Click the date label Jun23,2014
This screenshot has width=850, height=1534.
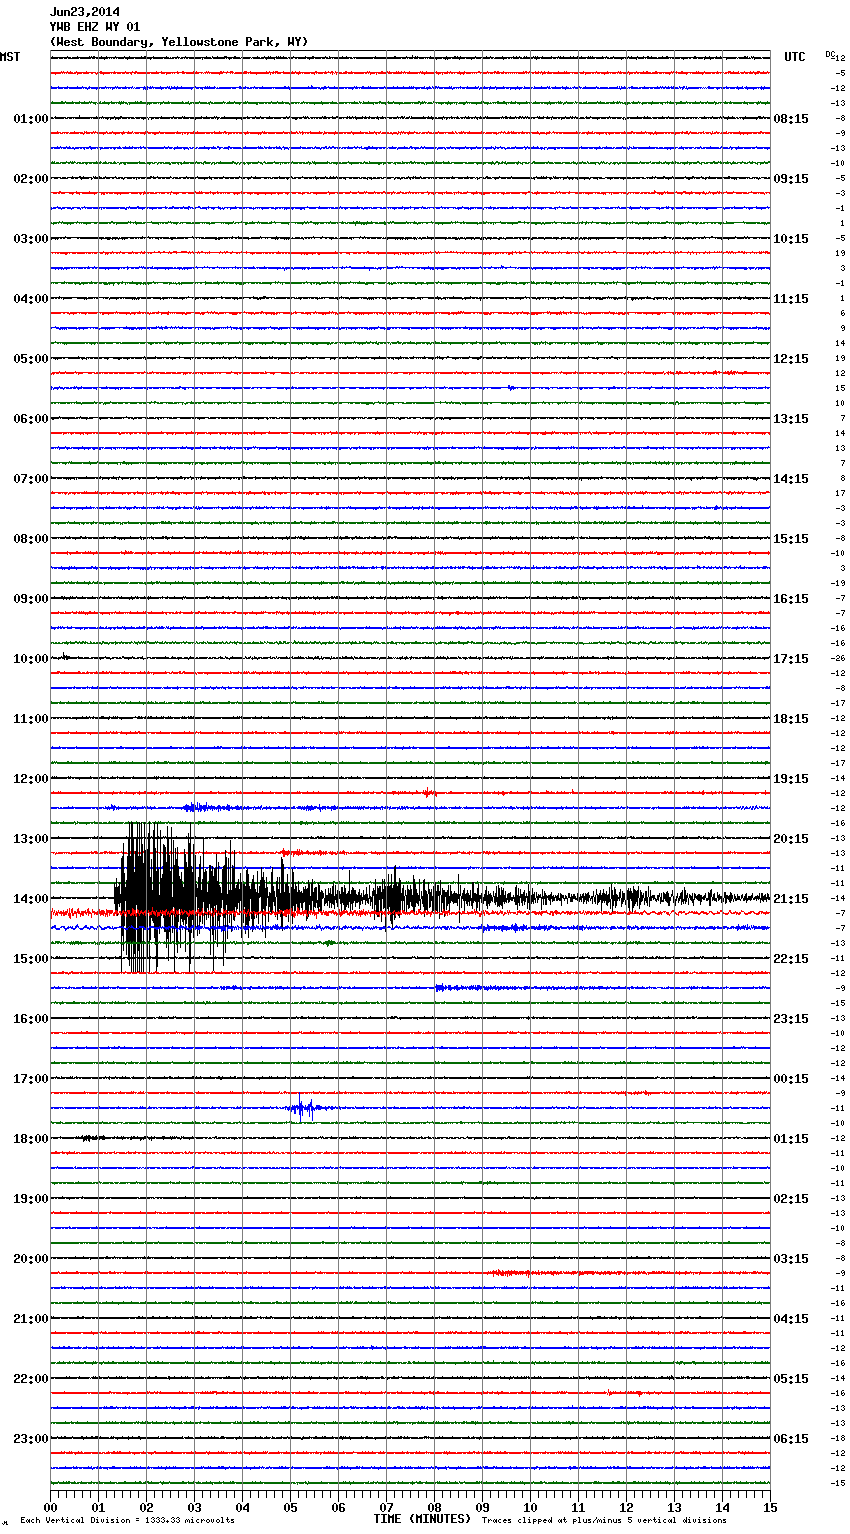pos(84,12)
